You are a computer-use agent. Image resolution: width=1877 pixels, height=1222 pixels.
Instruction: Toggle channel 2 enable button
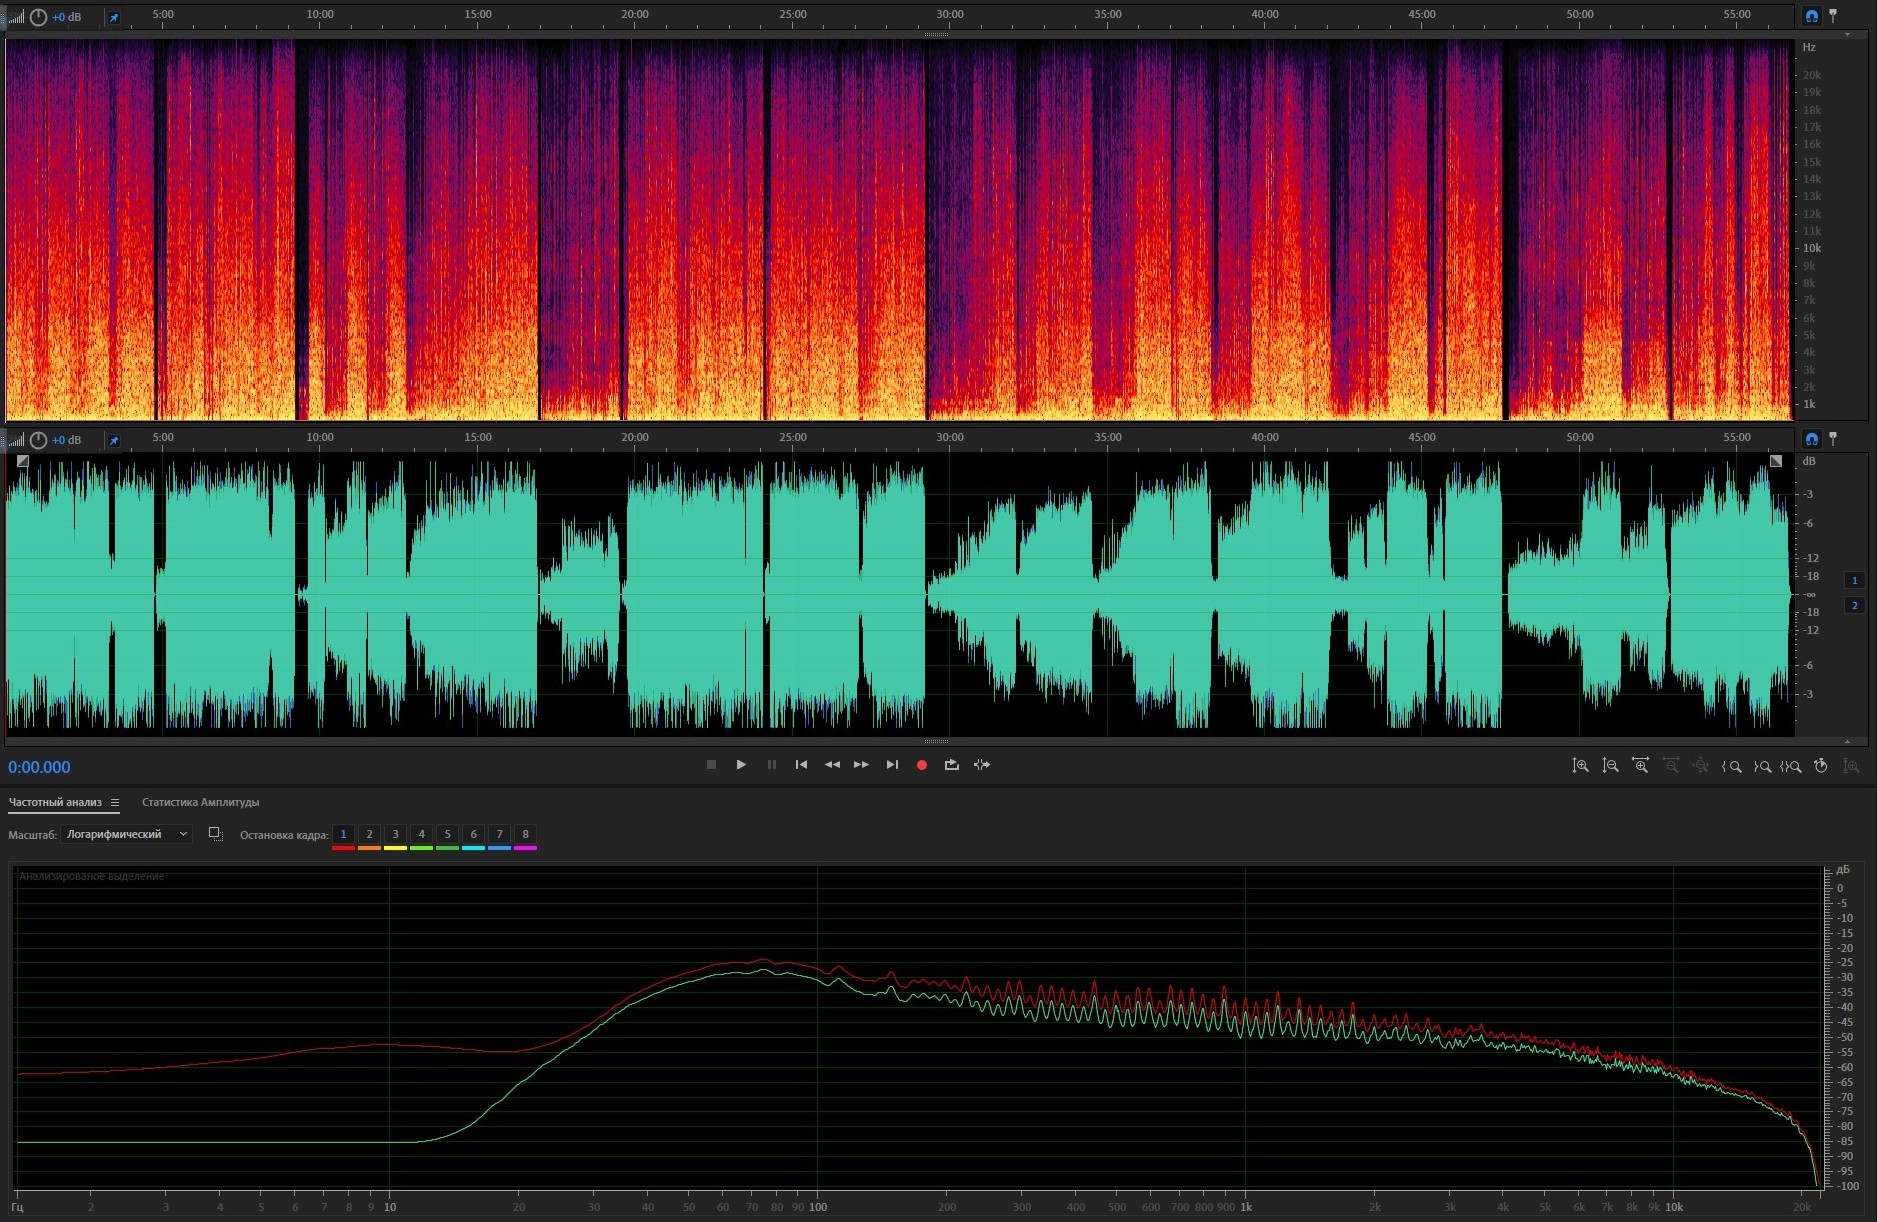pos(1854,605)
